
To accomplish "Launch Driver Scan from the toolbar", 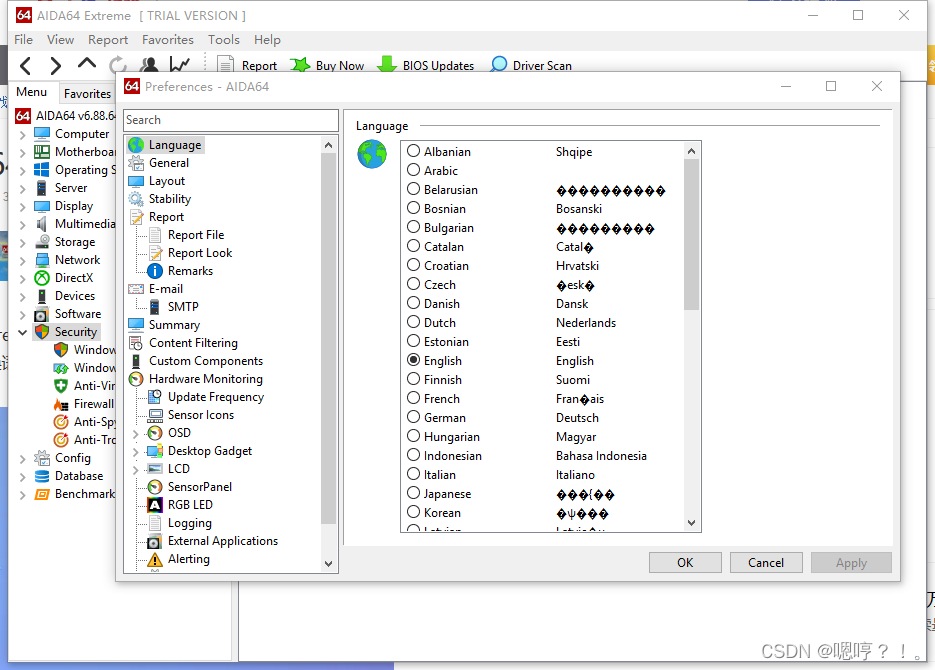I will pyautogui.click(x=531, y=65).
